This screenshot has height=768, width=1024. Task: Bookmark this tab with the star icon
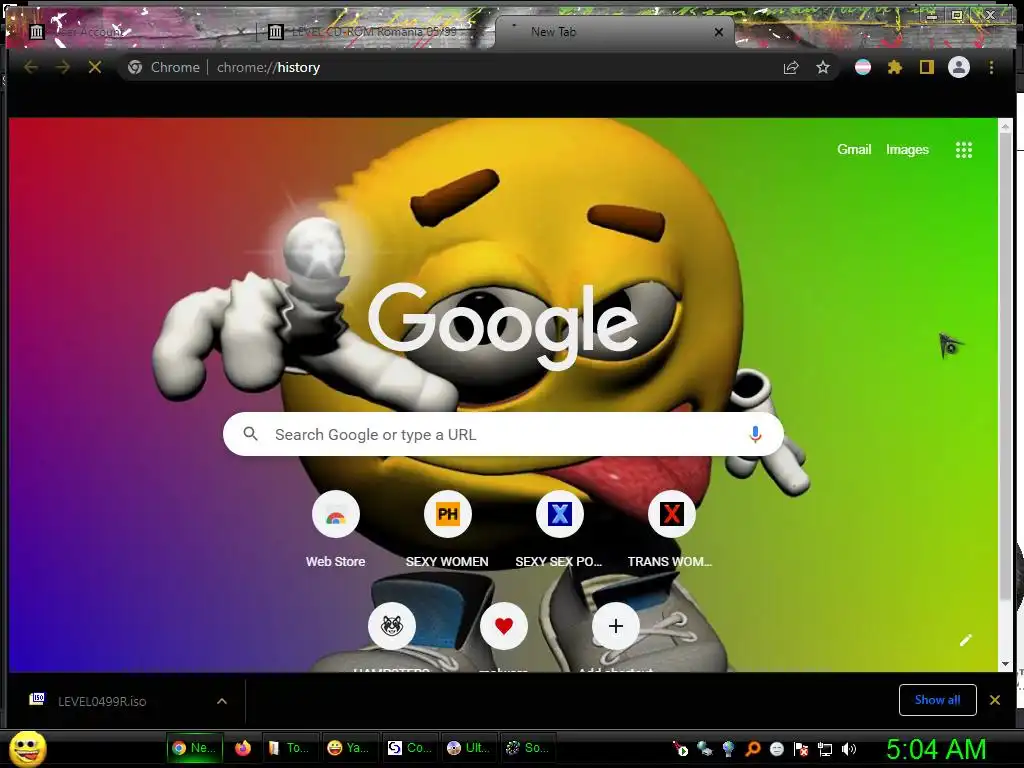coord(823,67)
